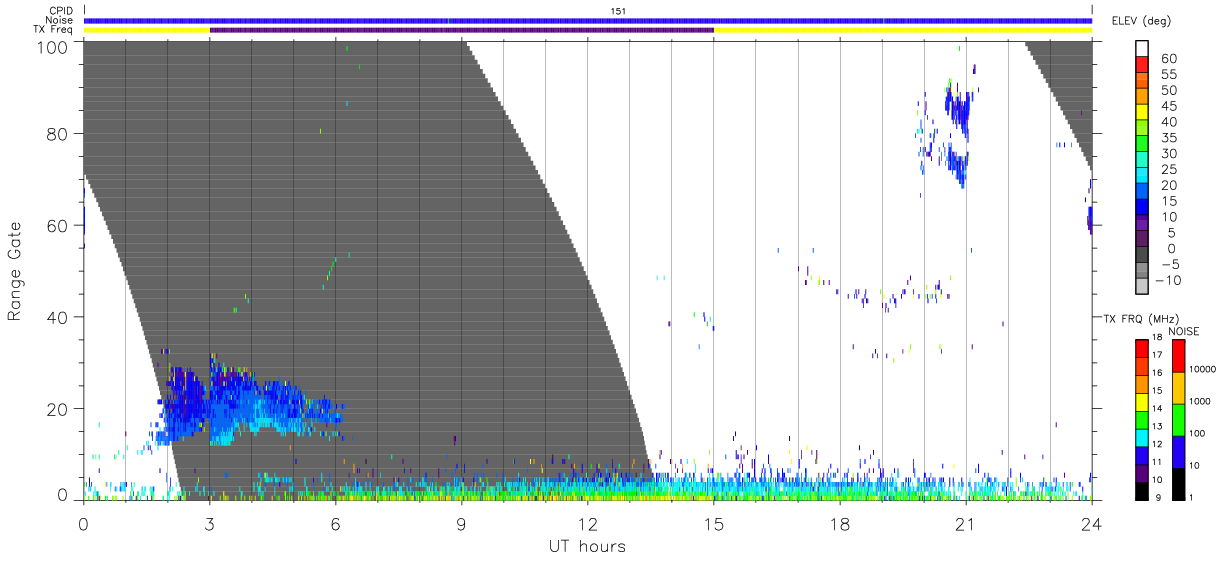The width and height of the screenshot is (1228, 567).
Task: Click the NOISE legend title
Action: (1186, 330)
